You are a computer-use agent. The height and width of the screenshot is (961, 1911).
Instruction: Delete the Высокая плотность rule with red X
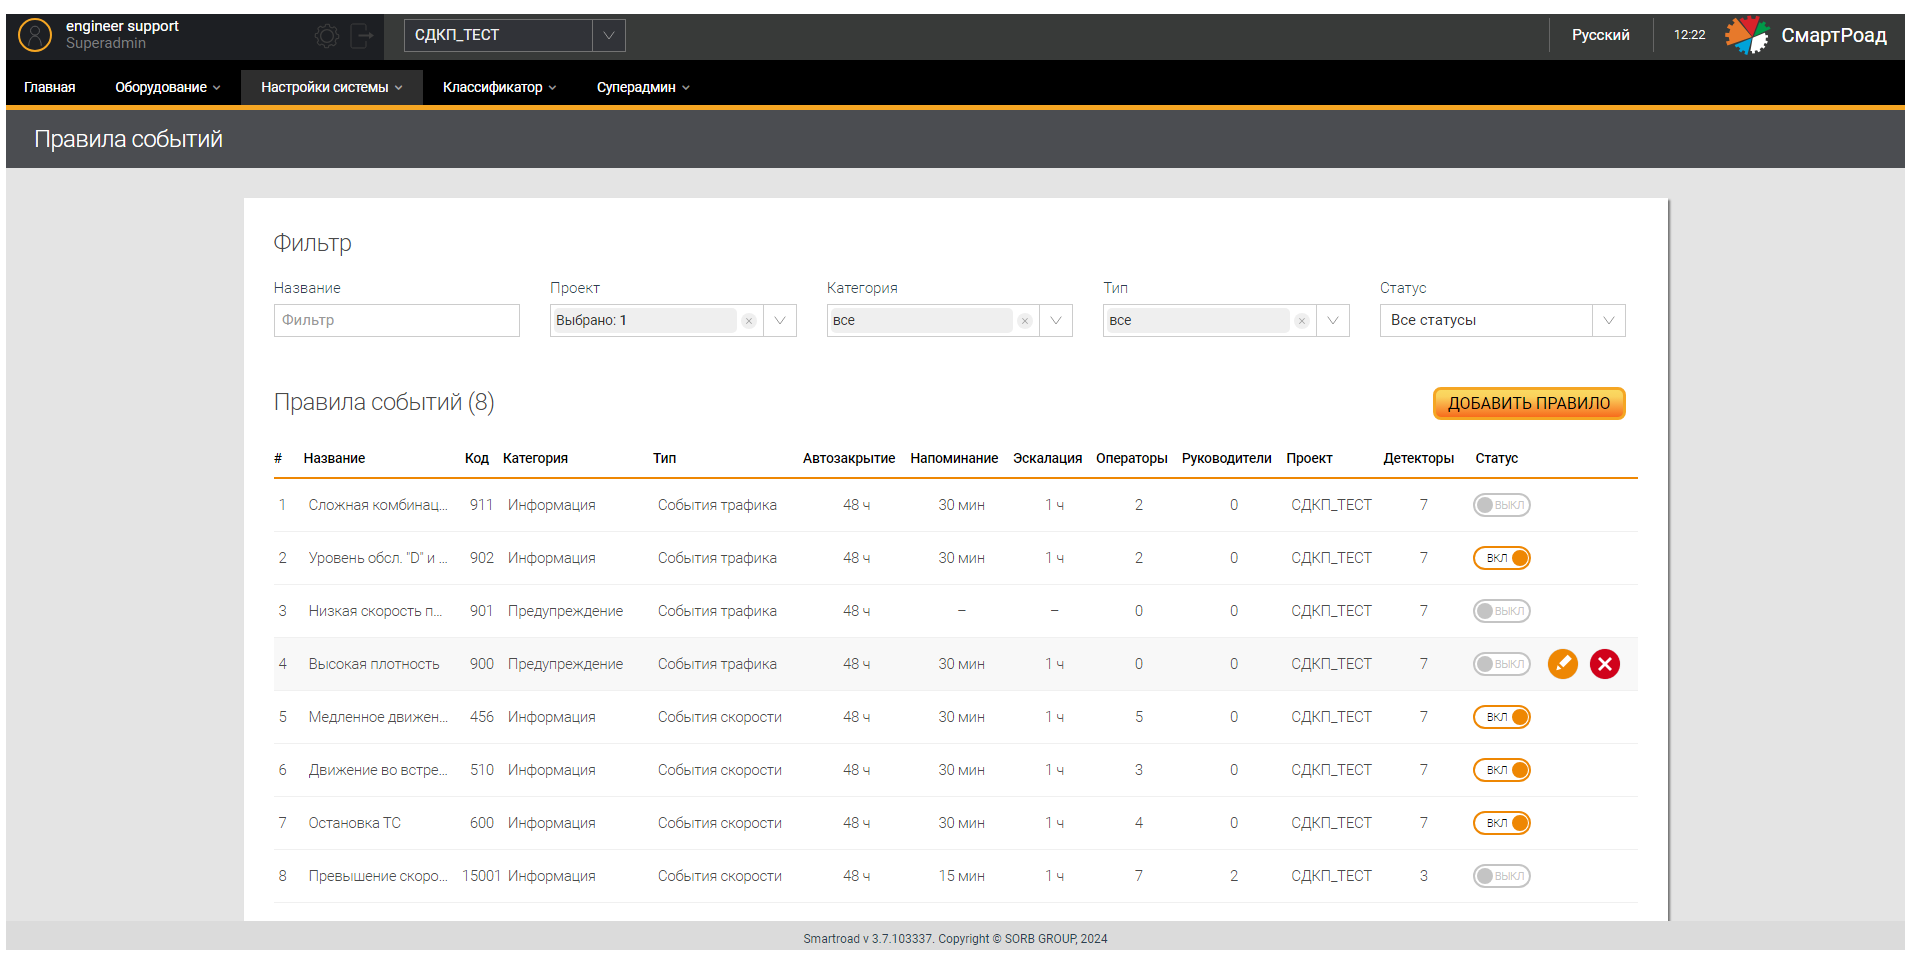coord(1605,664)
